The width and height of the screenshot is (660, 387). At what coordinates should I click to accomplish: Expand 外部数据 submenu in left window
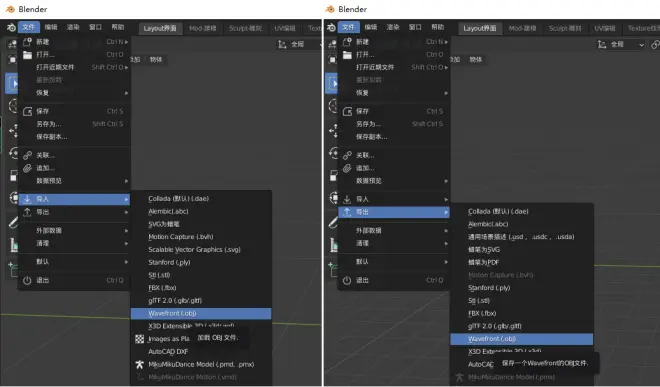tap(75, 230)
